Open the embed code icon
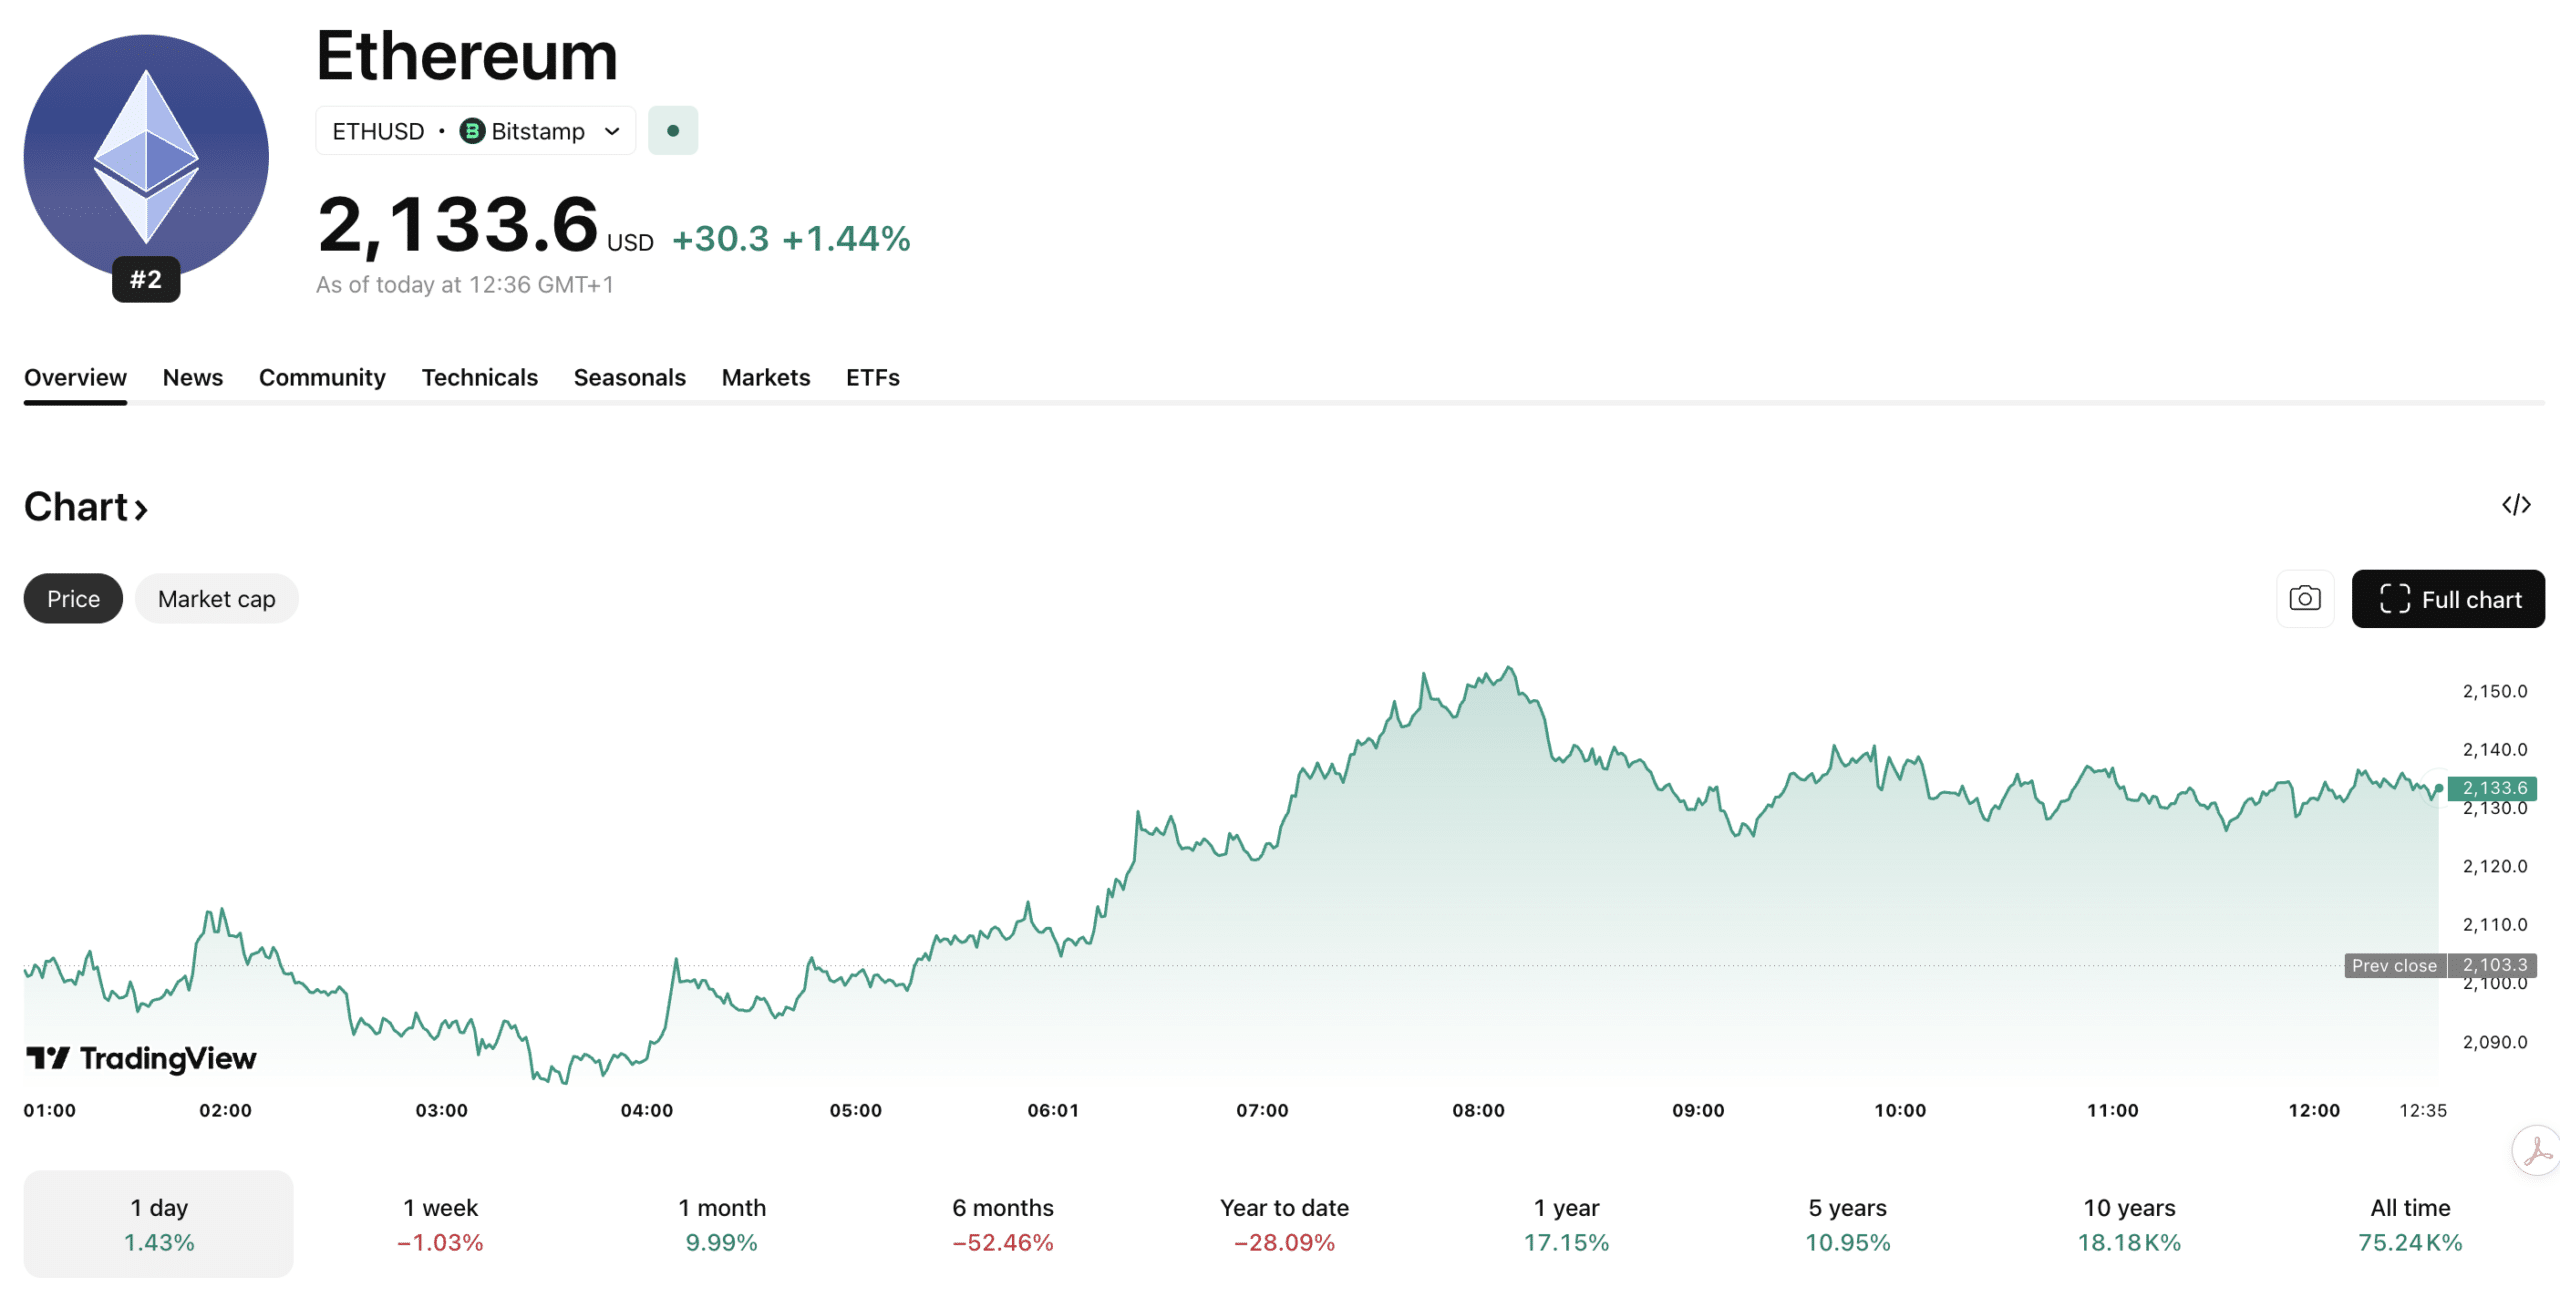Viewport: 2560px width, 1298px height. 2516,505
